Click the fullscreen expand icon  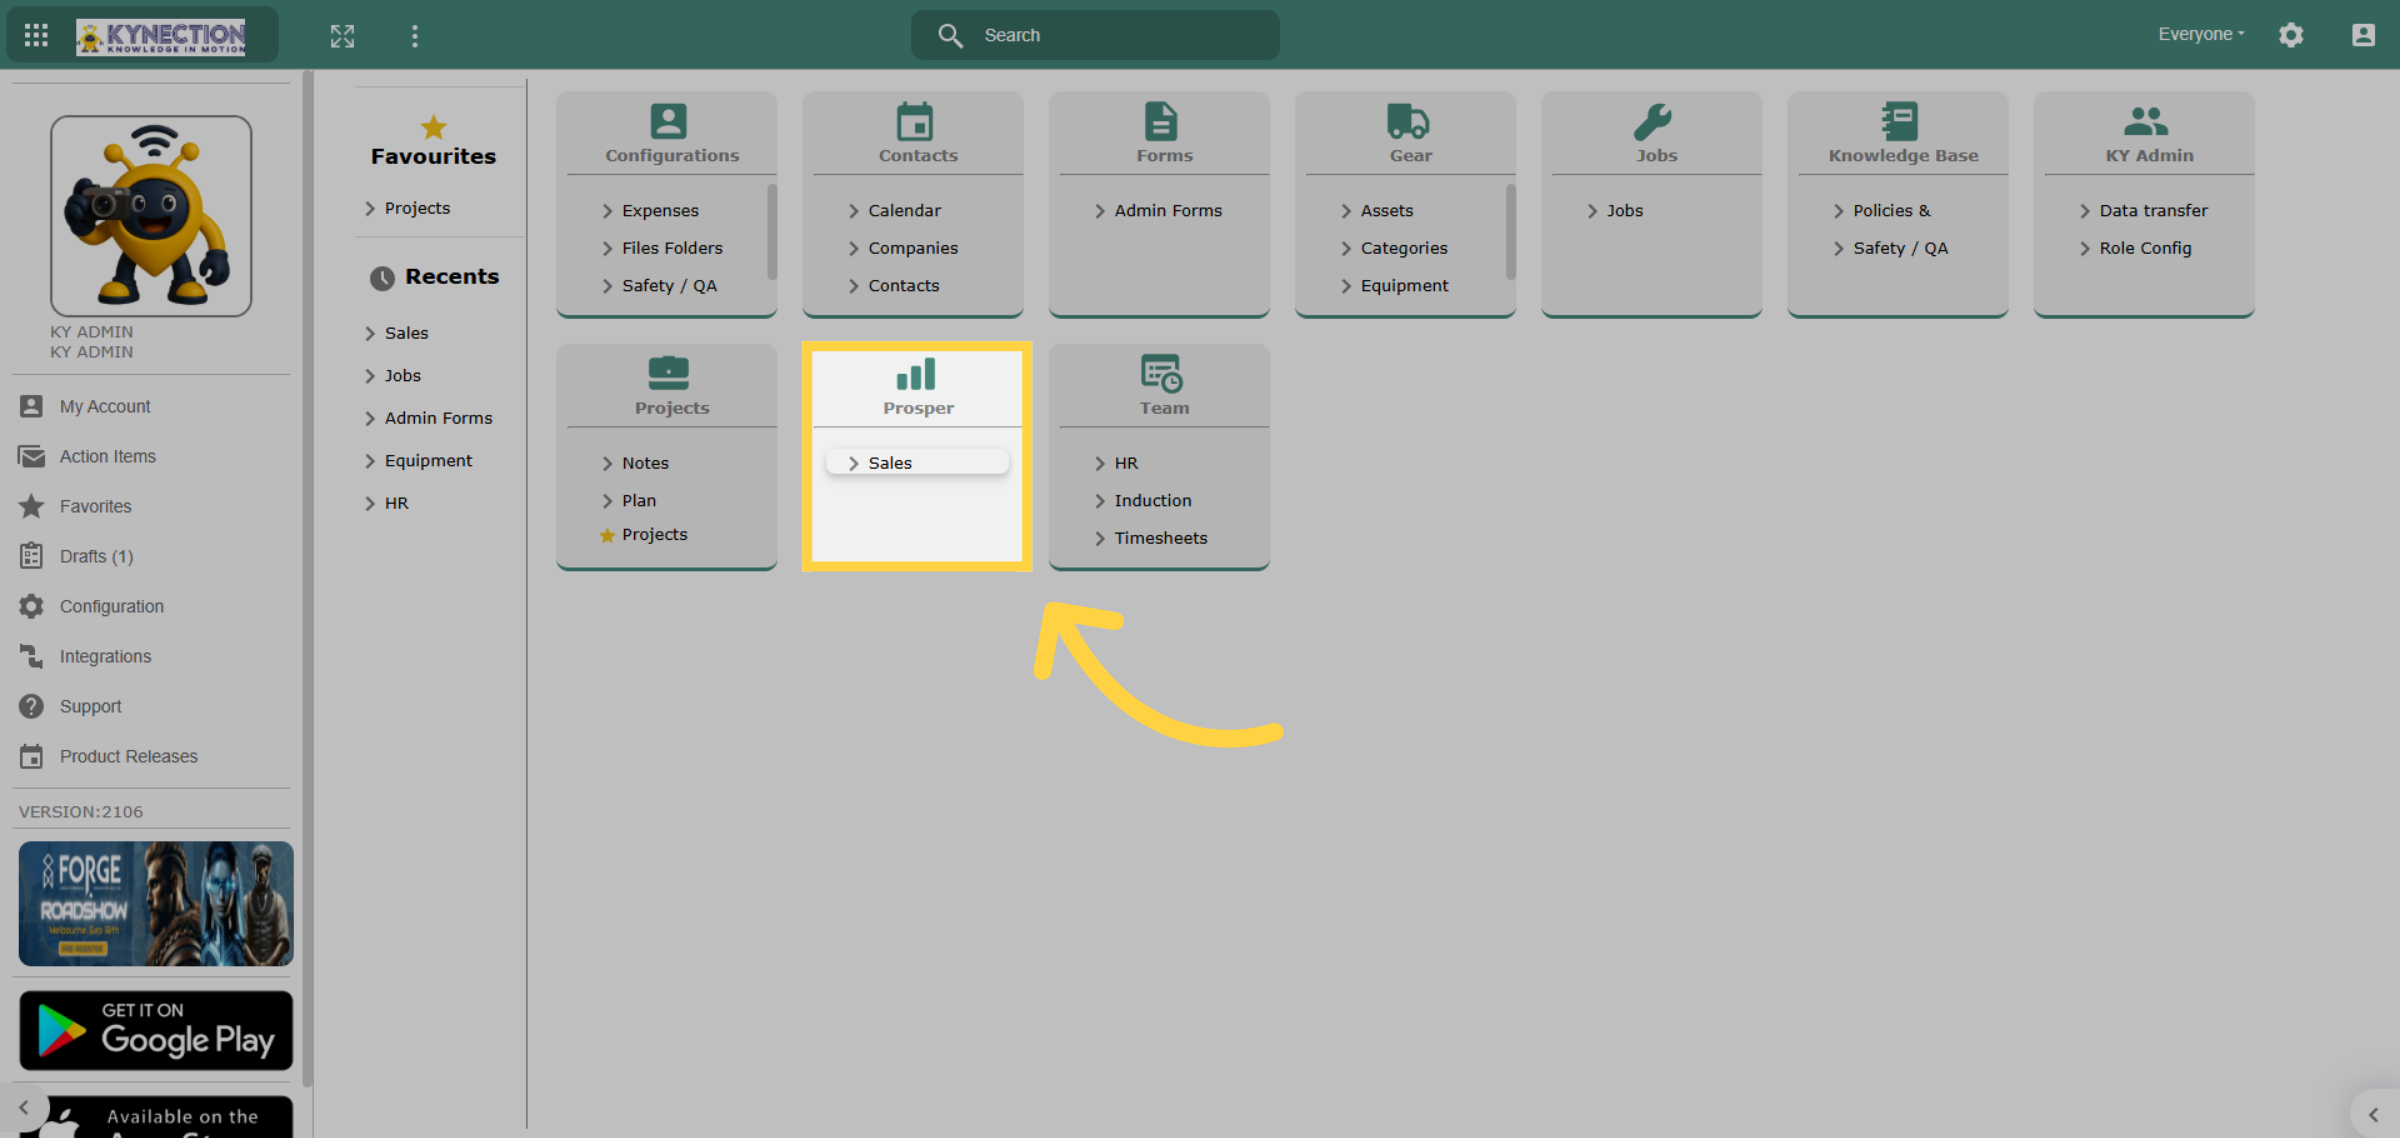[x=342, y=36]
